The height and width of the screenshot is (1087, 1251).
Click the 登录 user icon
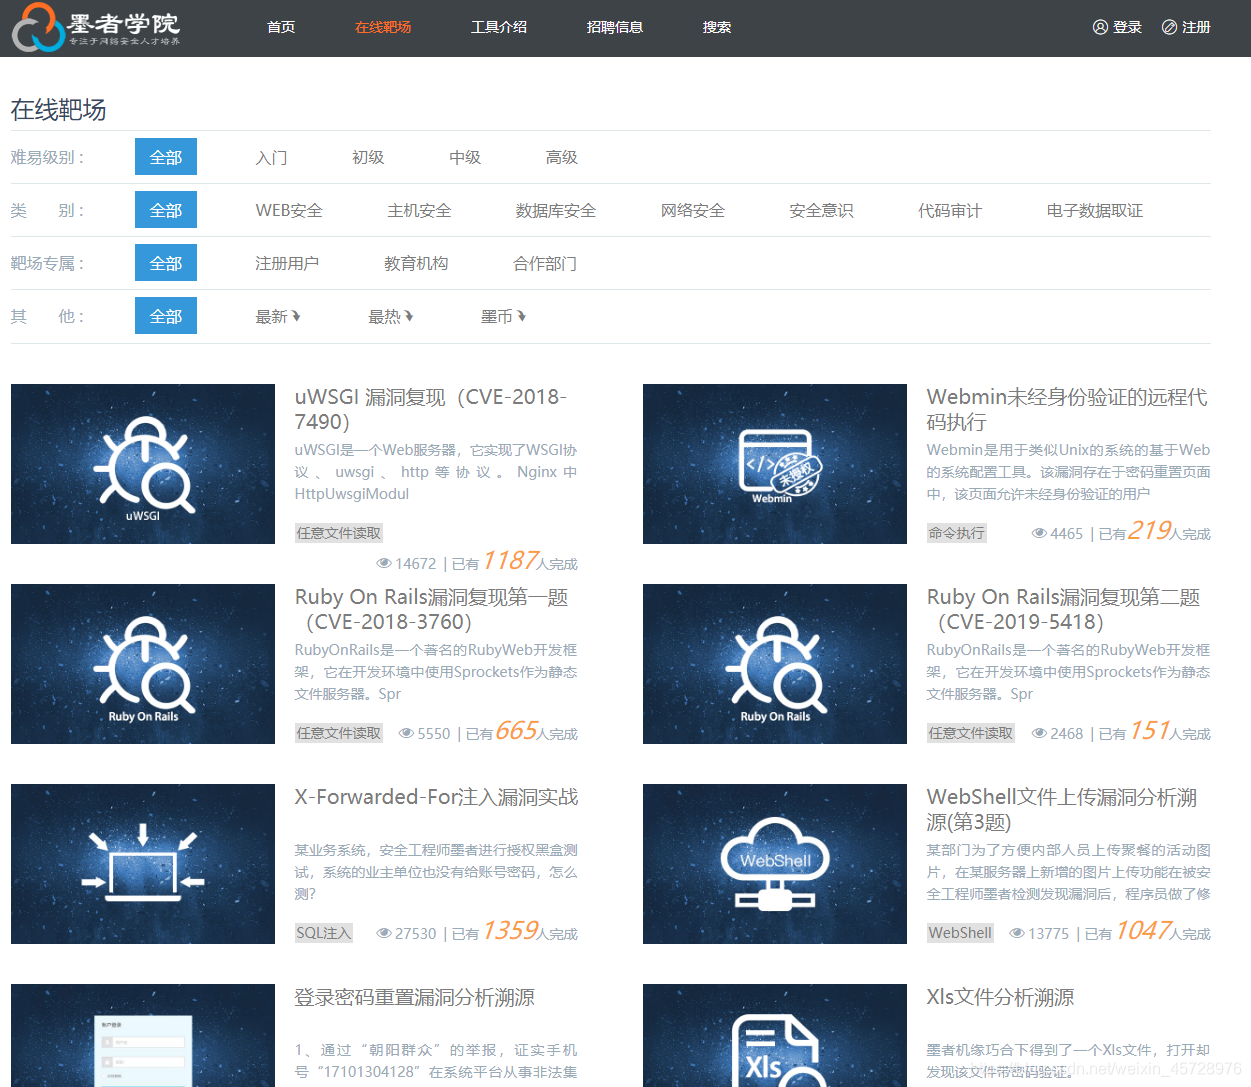(x=1100, y=27)
